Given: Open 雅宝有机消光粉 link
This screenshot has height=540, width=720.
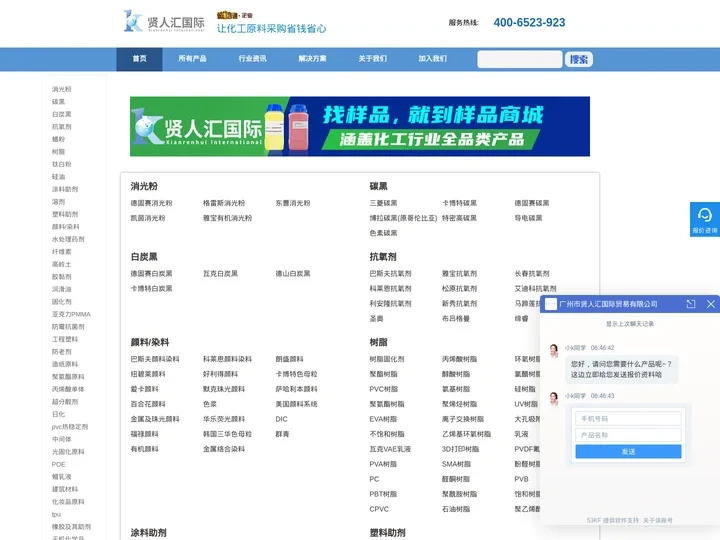Looking at the screenshot, I should [228, 218].
